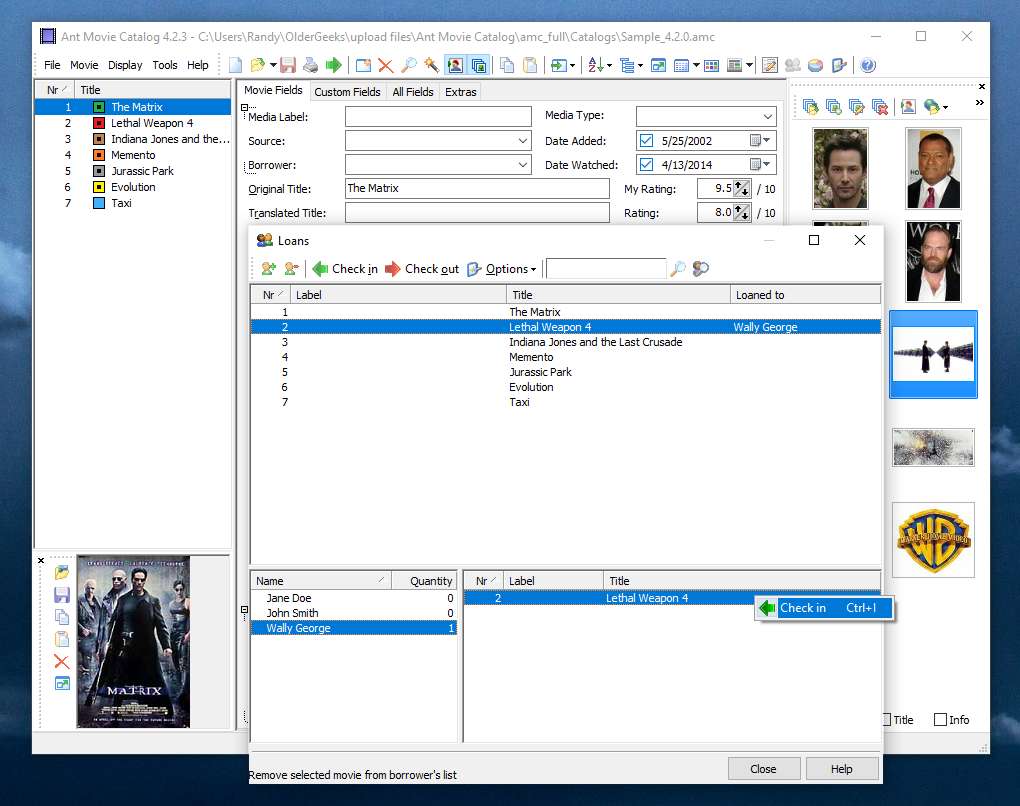1020x806 pixels.
Task: Click the blue Help question mark icon
Action: point(868,65)
